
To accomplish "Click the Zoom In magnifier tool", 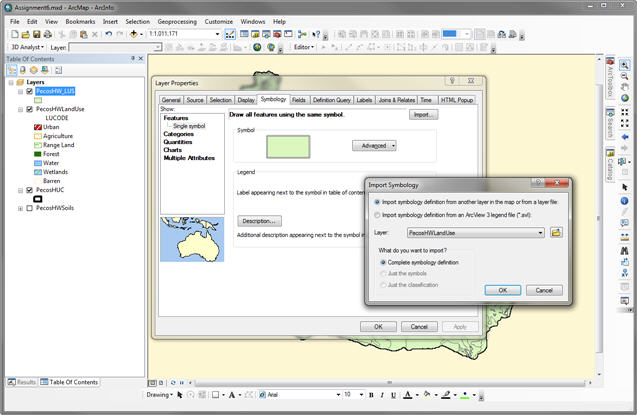I will (624, 65).
